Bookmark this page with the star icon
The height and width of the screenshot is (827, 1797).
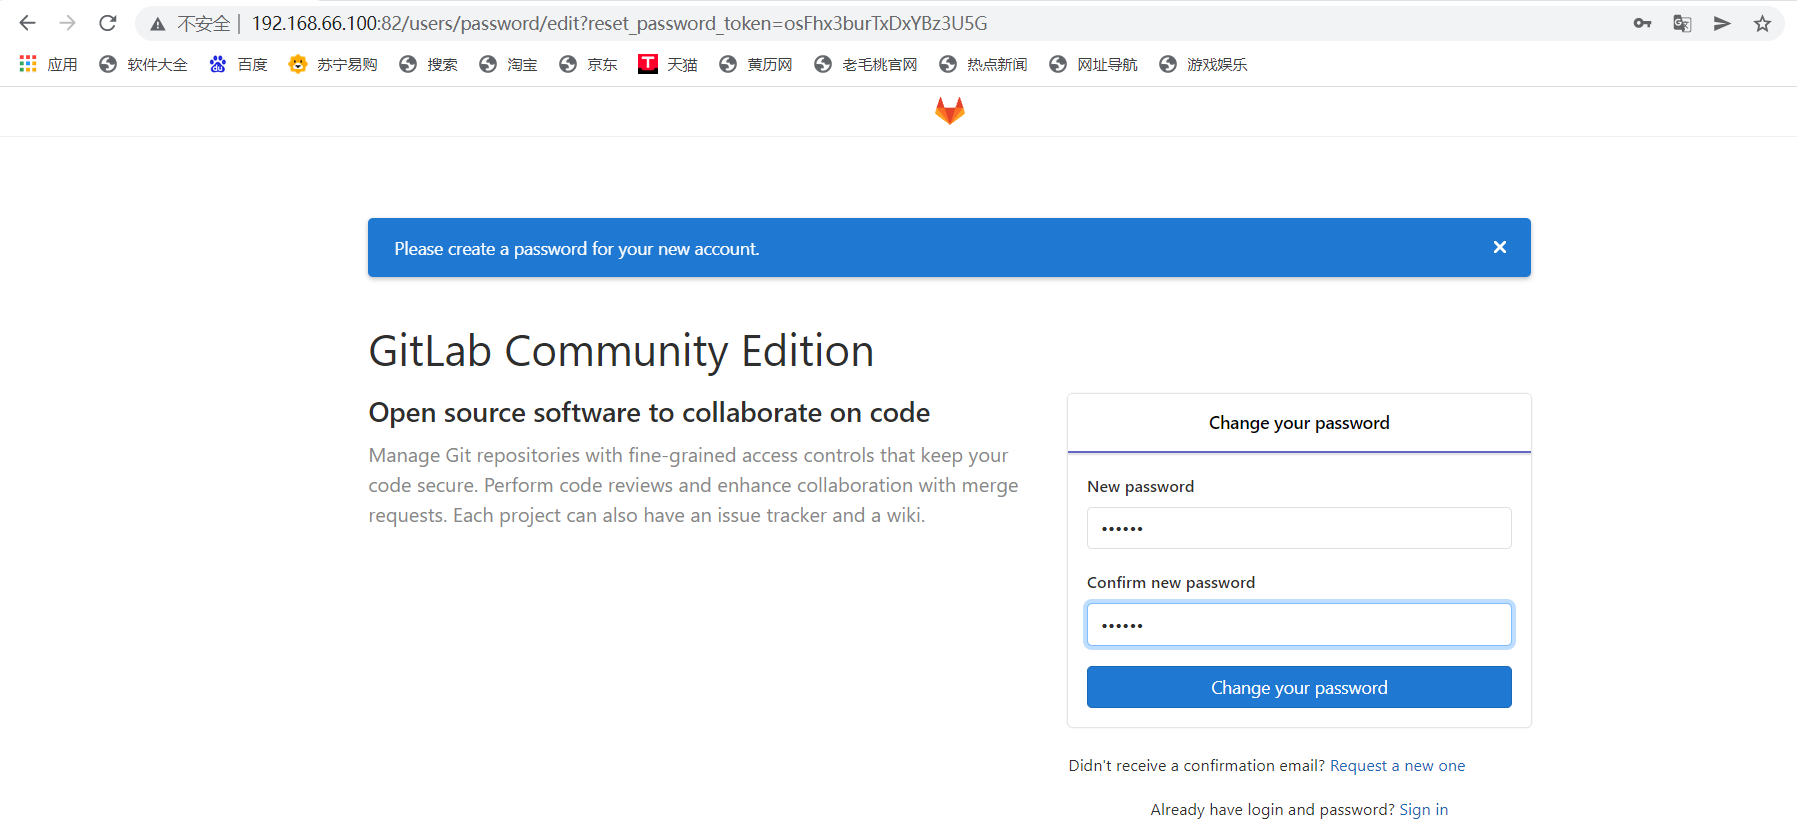pos(1762,23)
